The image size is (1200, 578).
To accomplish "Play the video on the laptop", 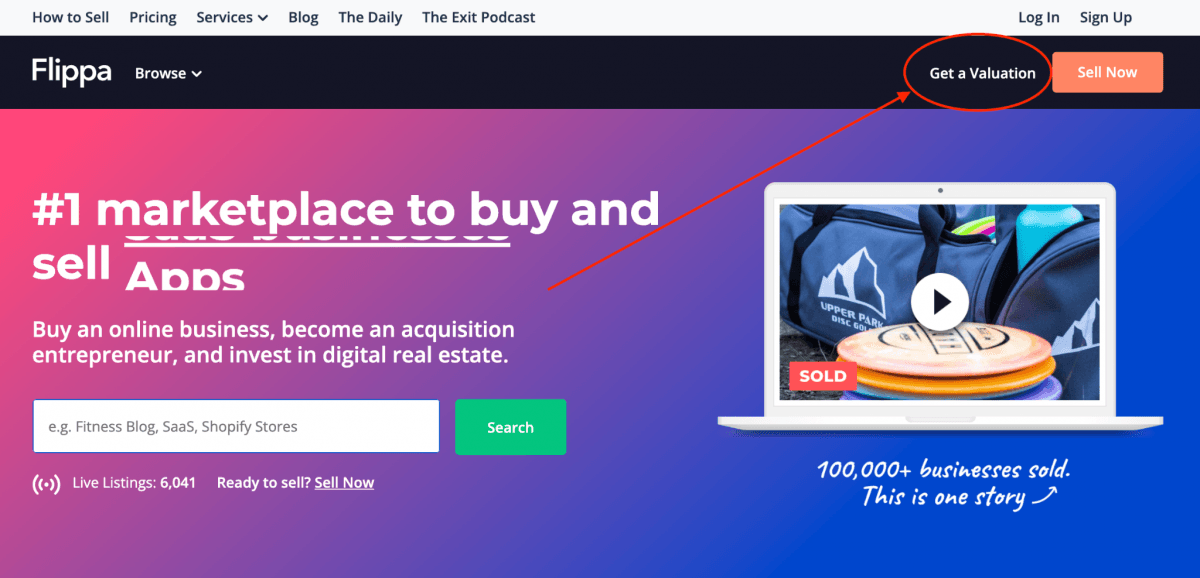I will [x=939, y=301].
